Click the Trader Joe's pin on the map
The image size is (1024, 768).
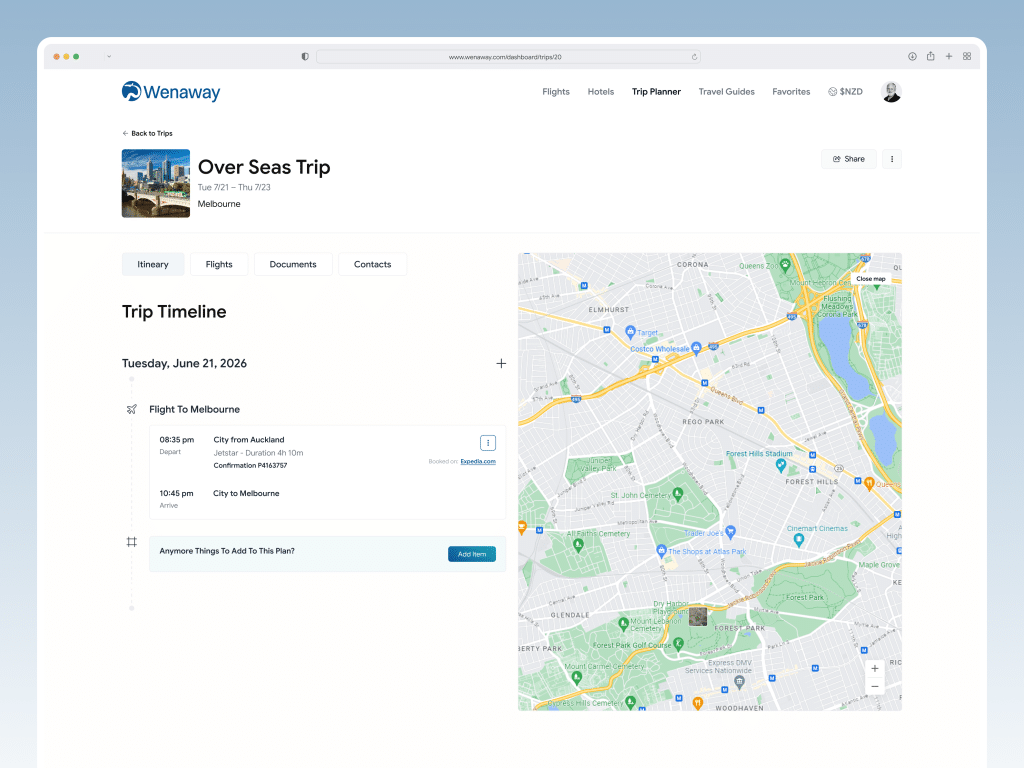click(731, 532)
